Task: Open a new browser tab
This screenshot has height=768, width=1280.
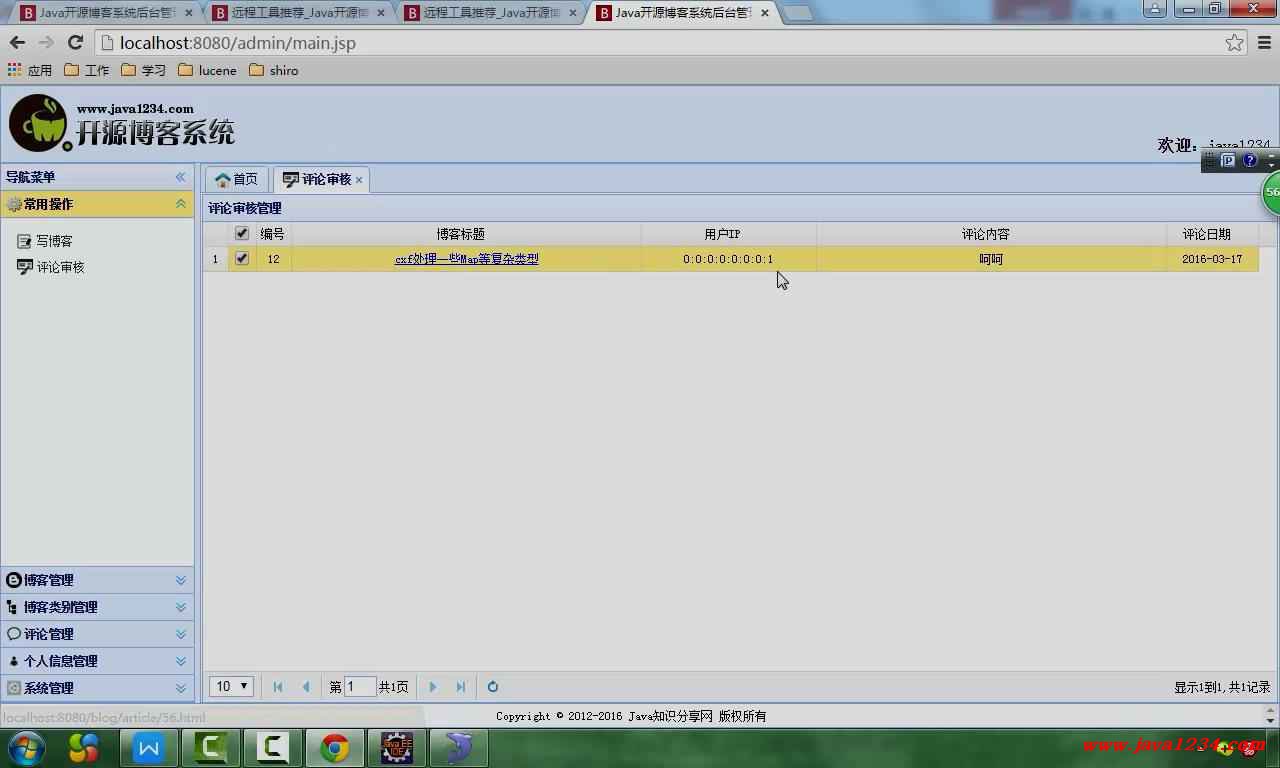Action: (797, 13)
